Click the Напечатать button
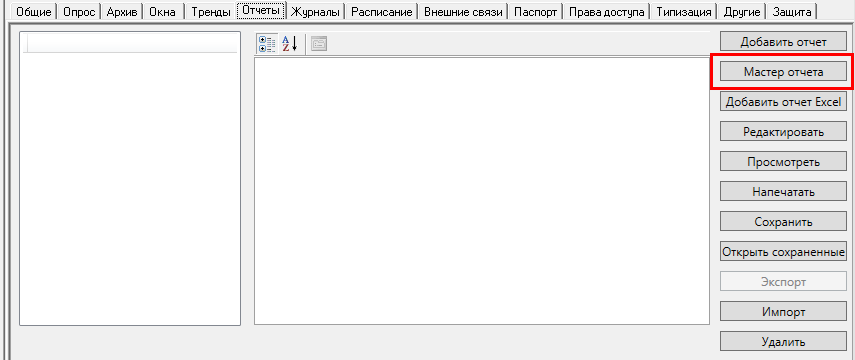 coord(783,191)
